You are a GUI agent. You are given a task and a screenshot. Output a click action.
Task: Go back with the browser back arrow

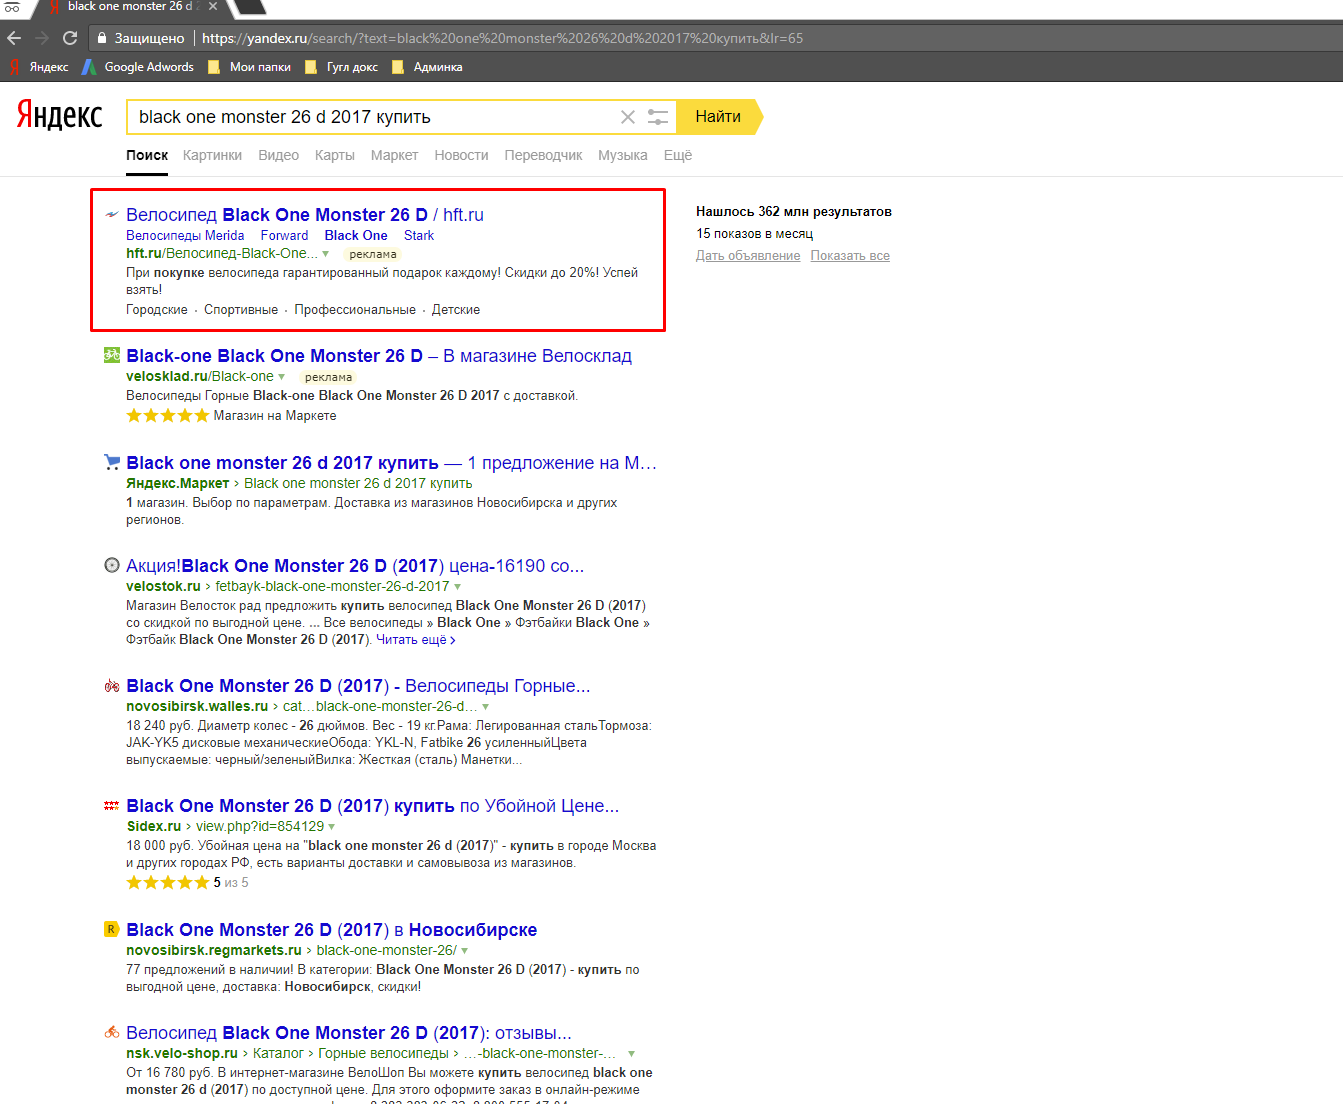[x=14, y=38]
